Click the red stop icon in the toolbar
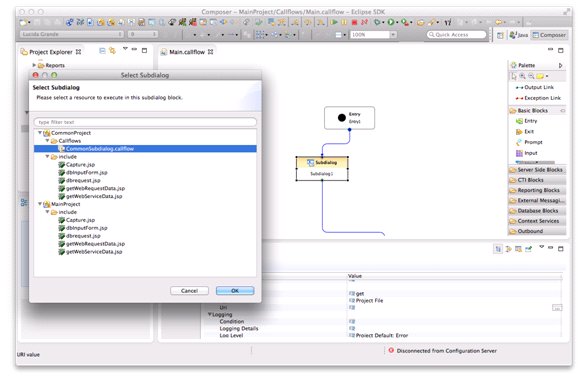This screenshot has height=377, width=580. [354, 22]
